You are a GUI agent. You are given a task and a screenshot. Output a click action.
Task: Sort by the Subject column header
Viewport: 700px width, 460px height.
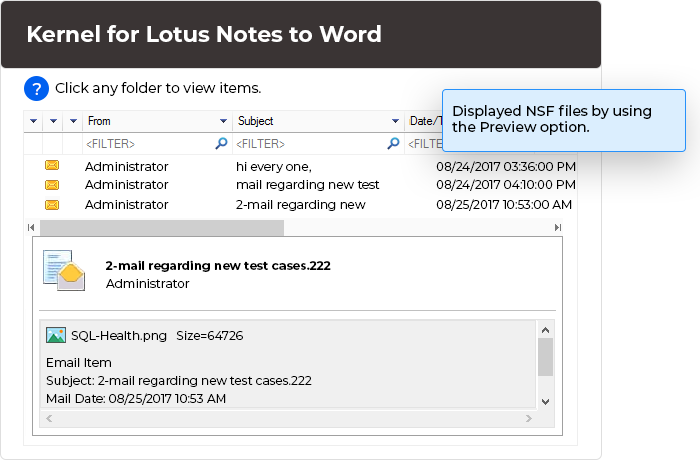255,121
